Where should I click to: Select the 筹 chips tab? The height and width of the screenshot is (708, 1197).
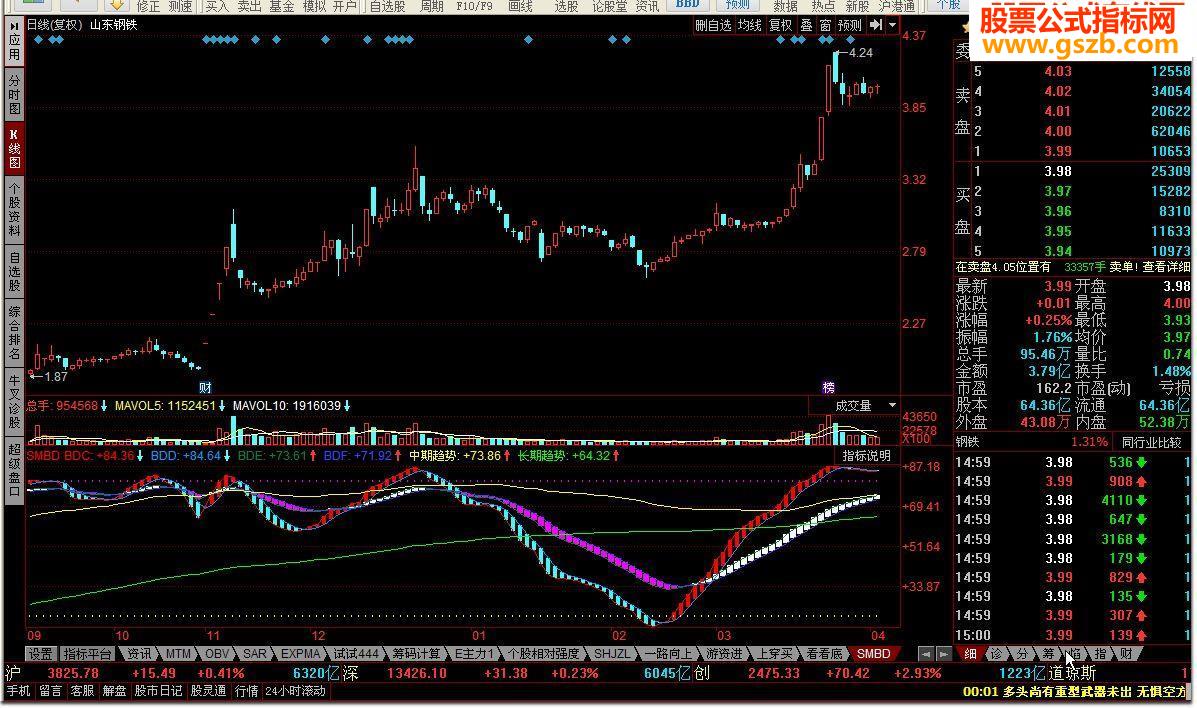click(1048, 654)
